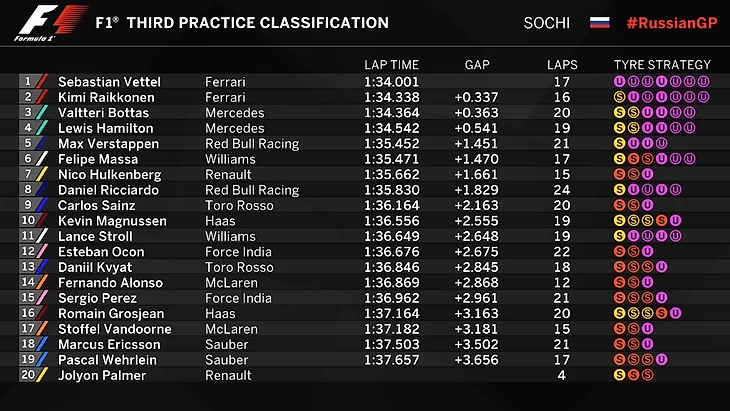
Task: Click the SOCHI location label
Action: coord(546,22)
